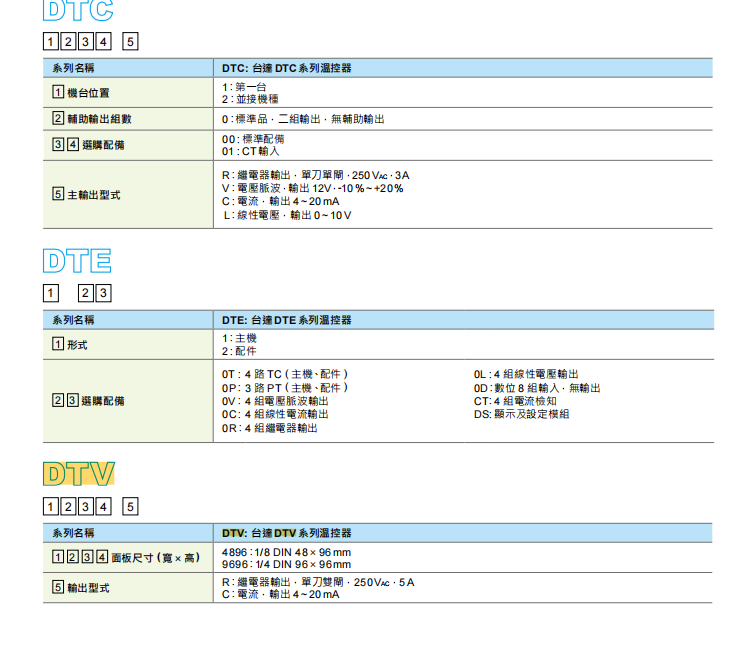This screenshot has width=738, height=651.
Task: Click the '01: CT 輸入' option text
Action: pyautogui.click(x=251, y=151)
